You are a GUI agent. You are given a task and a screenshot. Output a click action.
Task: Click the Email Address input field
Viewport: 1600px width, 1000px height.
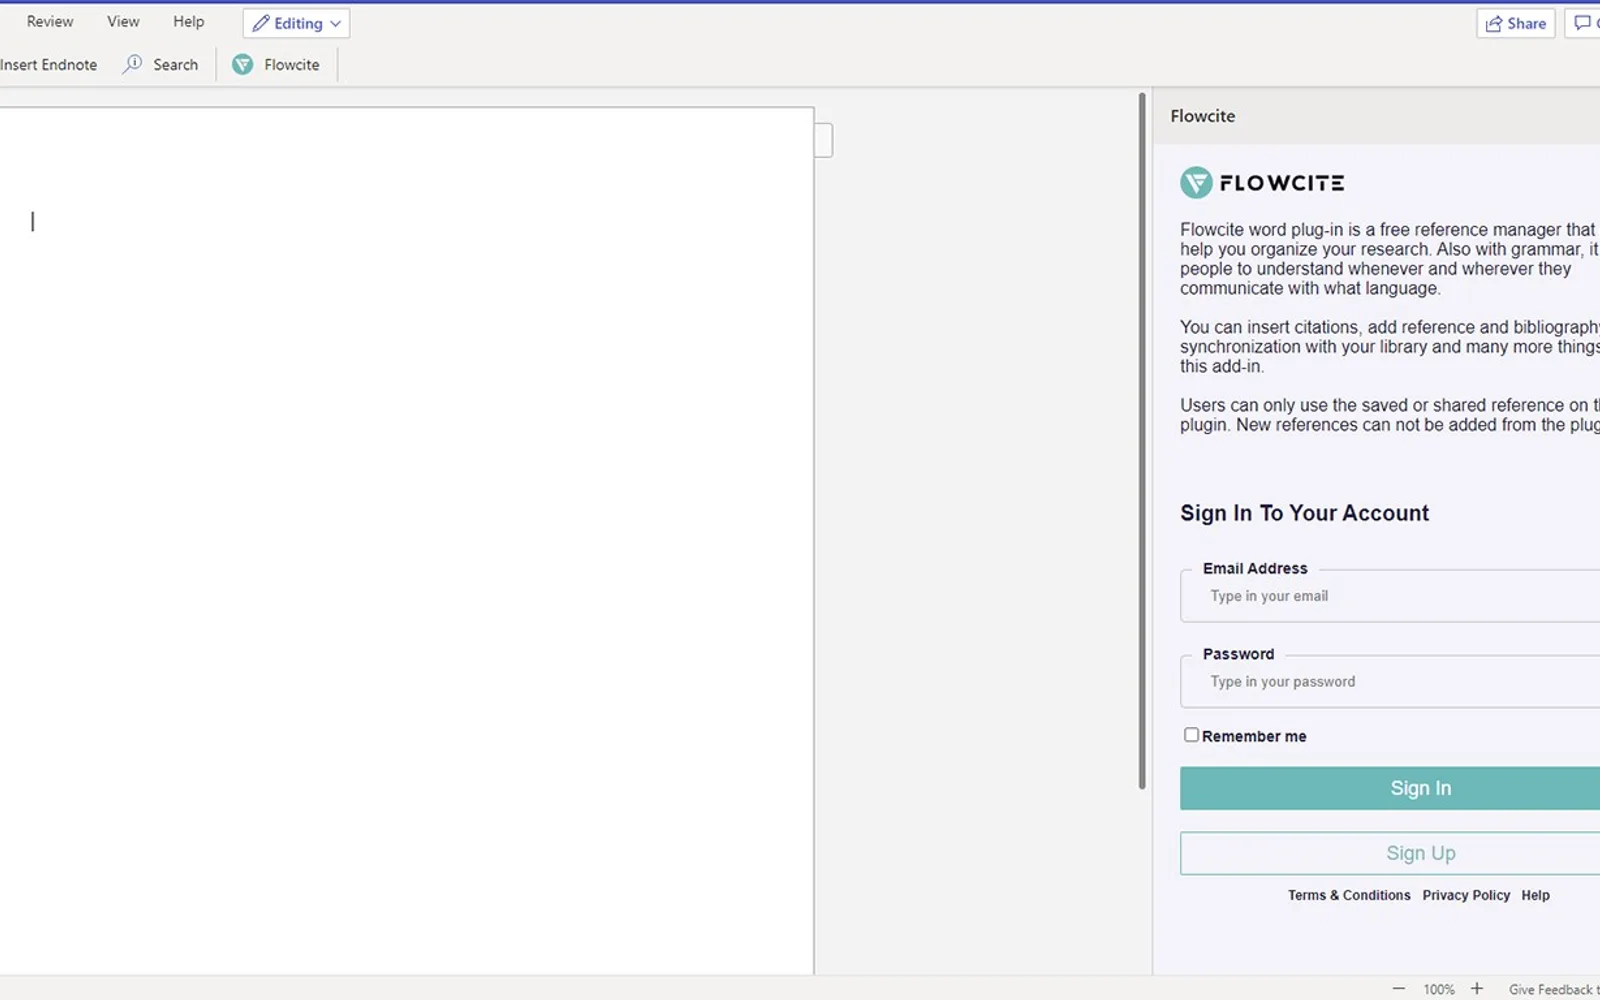pyautogui.click(x=1390, y=596)
